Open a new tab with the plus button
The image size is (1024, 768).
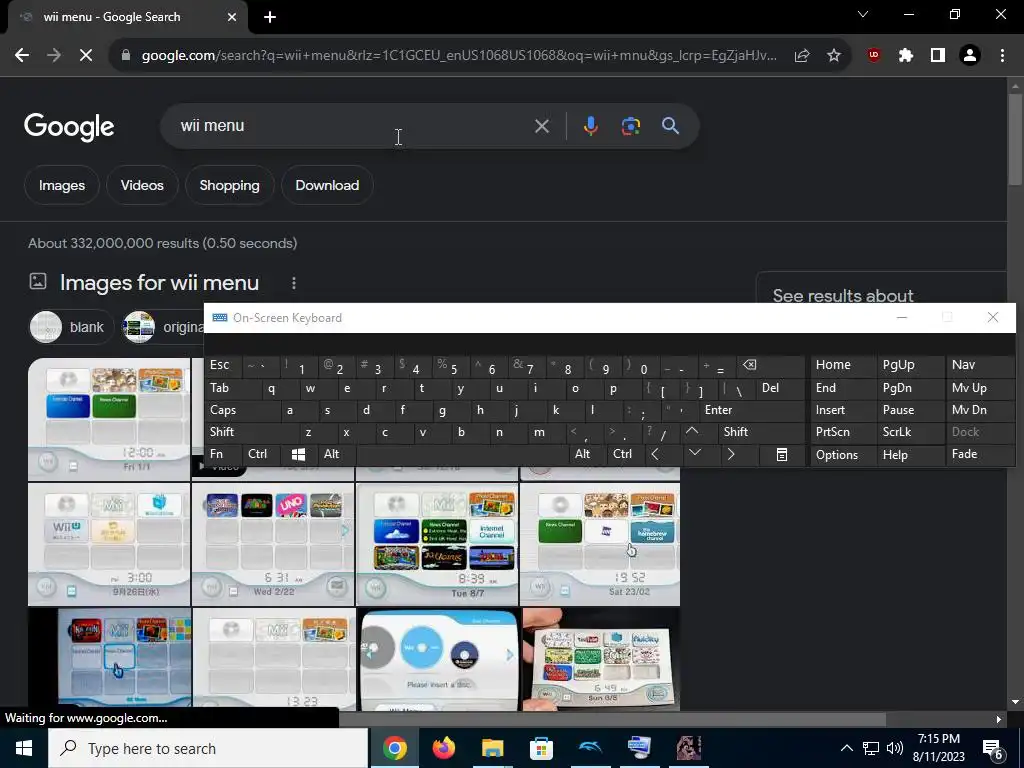pyautogui.click(x=270, y=17)
